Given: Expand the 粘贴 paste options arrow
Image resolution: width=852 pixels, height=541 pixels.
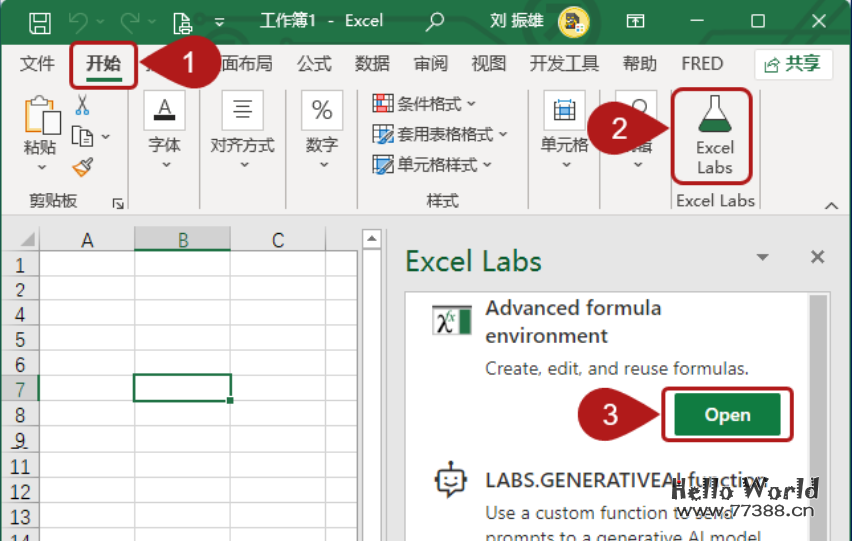Looking at the screenshot, I should coord(41,167).
